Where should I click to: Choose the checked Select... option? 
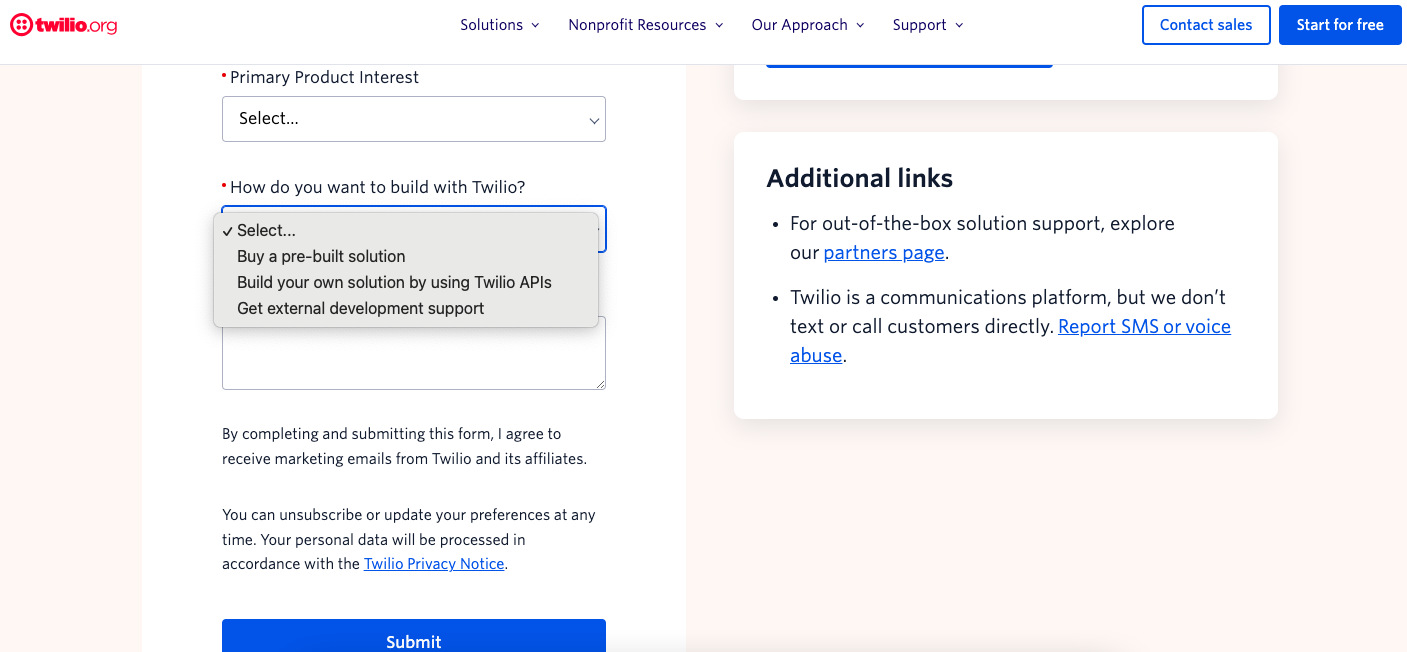[267, 231]
